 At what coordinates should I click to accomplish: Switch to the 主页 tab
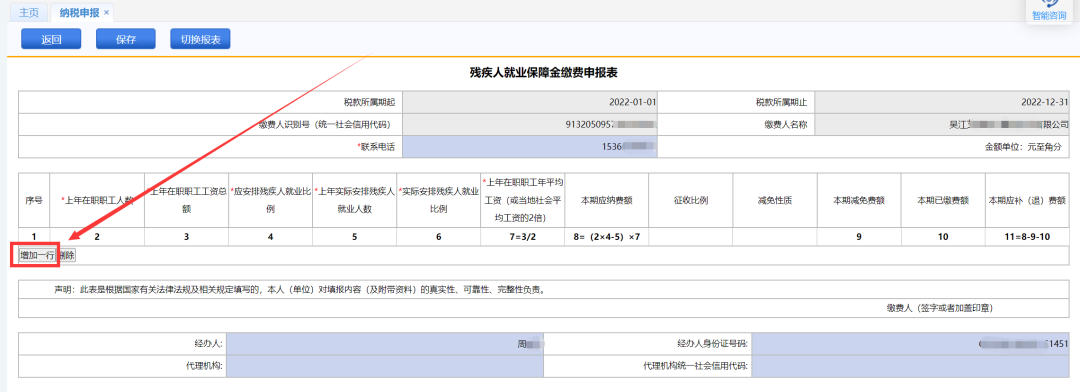click(29, 12)
